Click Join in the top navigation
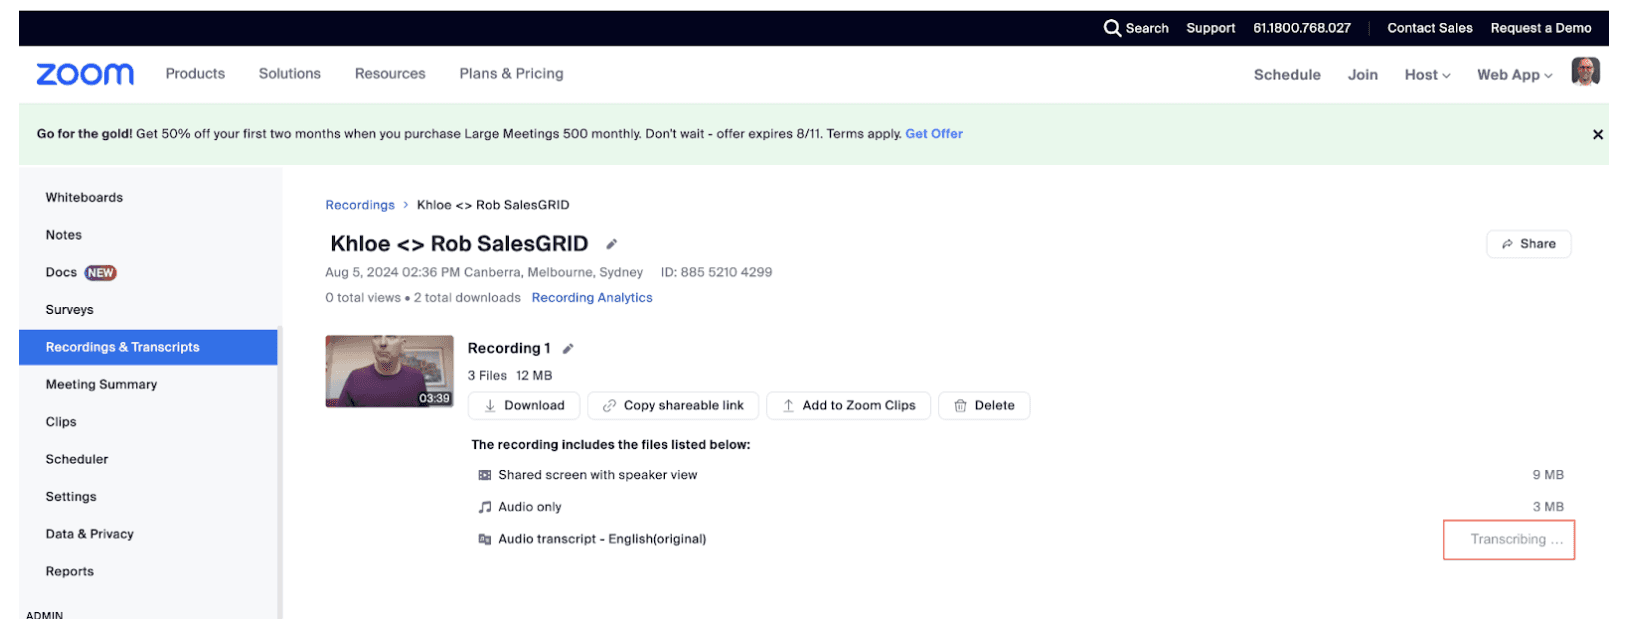The image size is (1630, 638). coord(1363,75)
